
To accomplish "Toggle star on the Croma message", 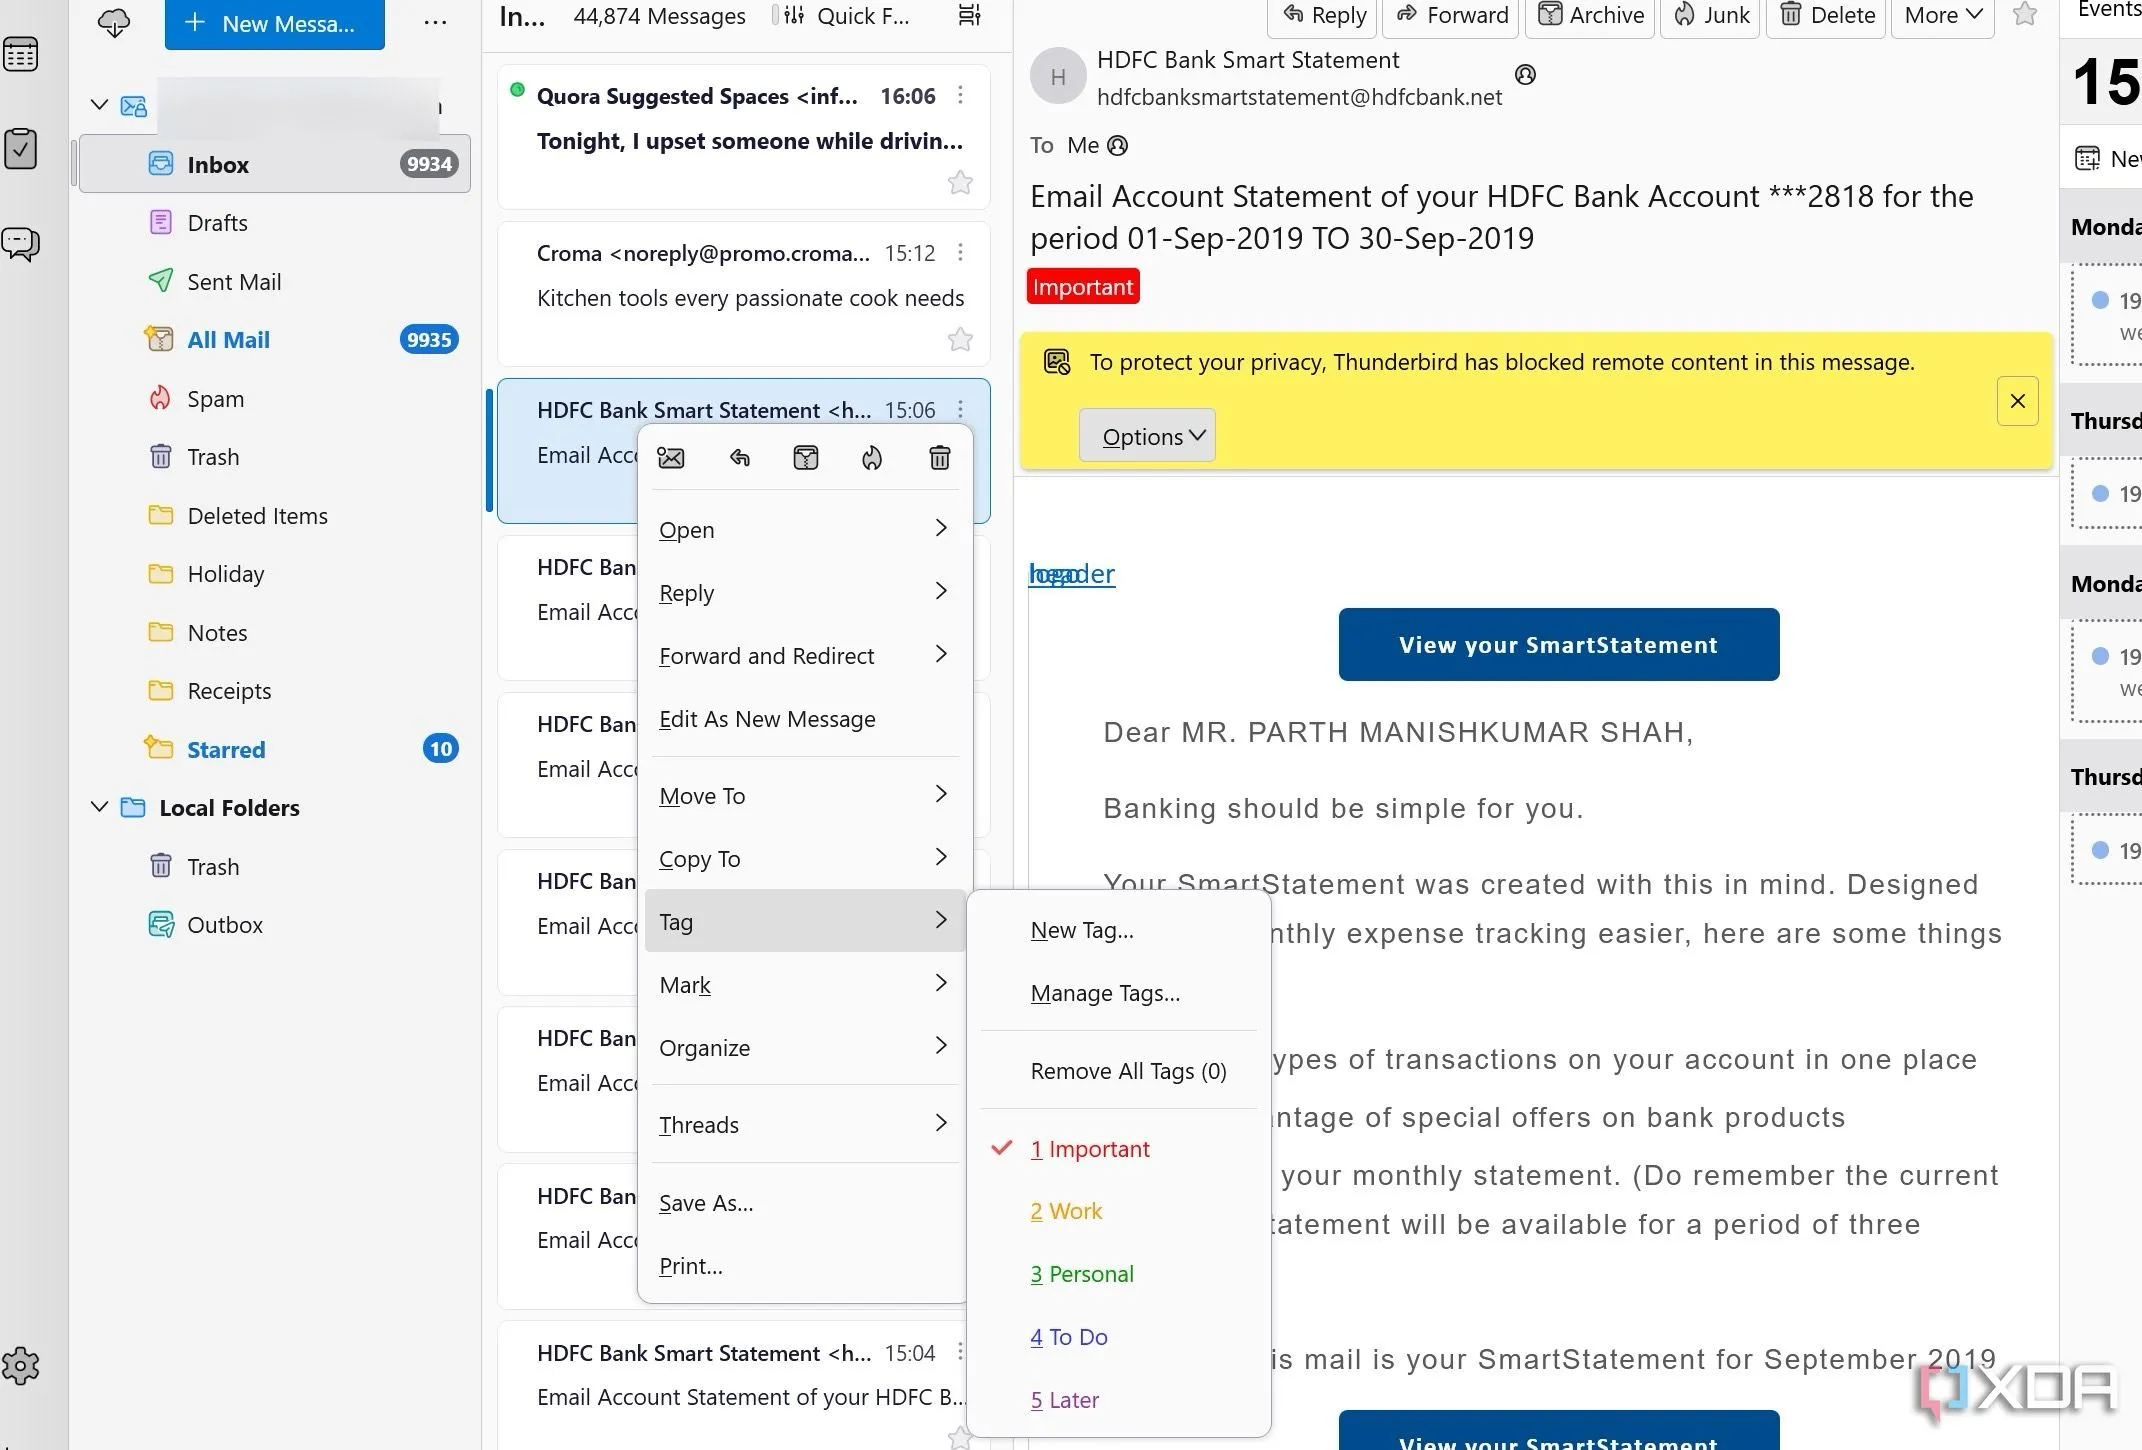I will coord(960,340).
